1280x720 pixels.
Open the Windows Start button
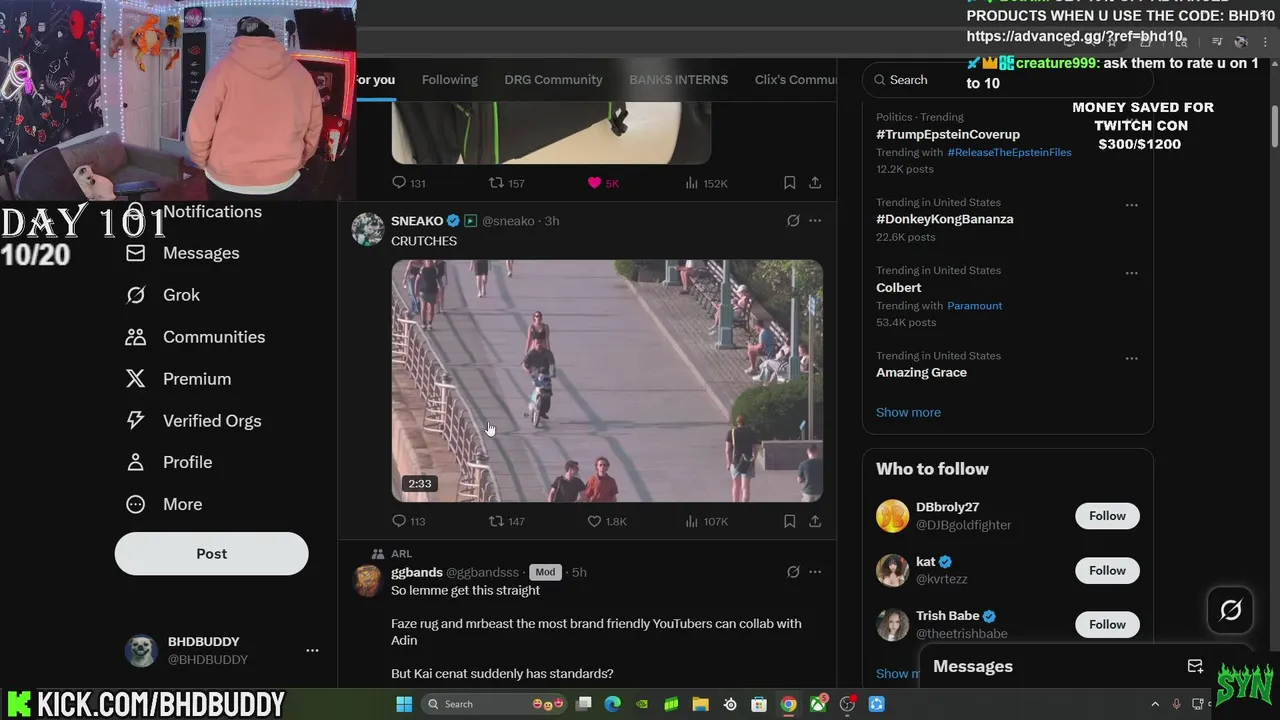pos(404,704)
